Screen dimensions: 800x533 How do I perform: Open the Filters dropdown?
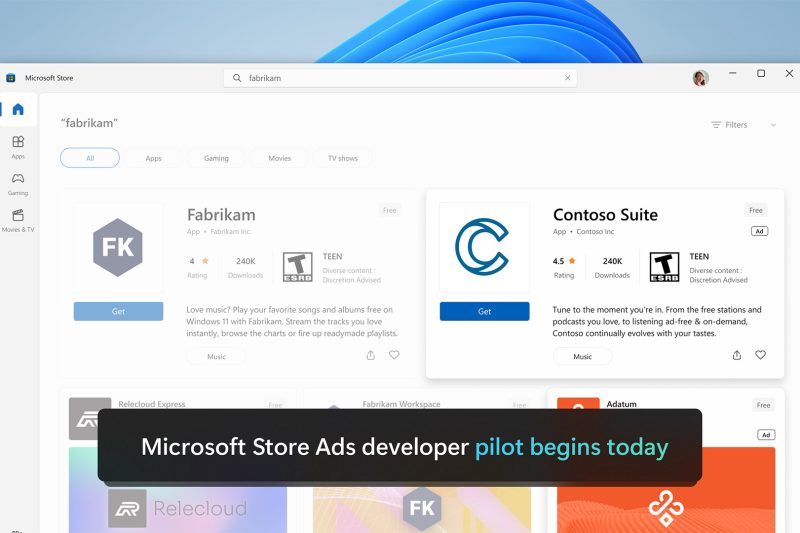730,125
